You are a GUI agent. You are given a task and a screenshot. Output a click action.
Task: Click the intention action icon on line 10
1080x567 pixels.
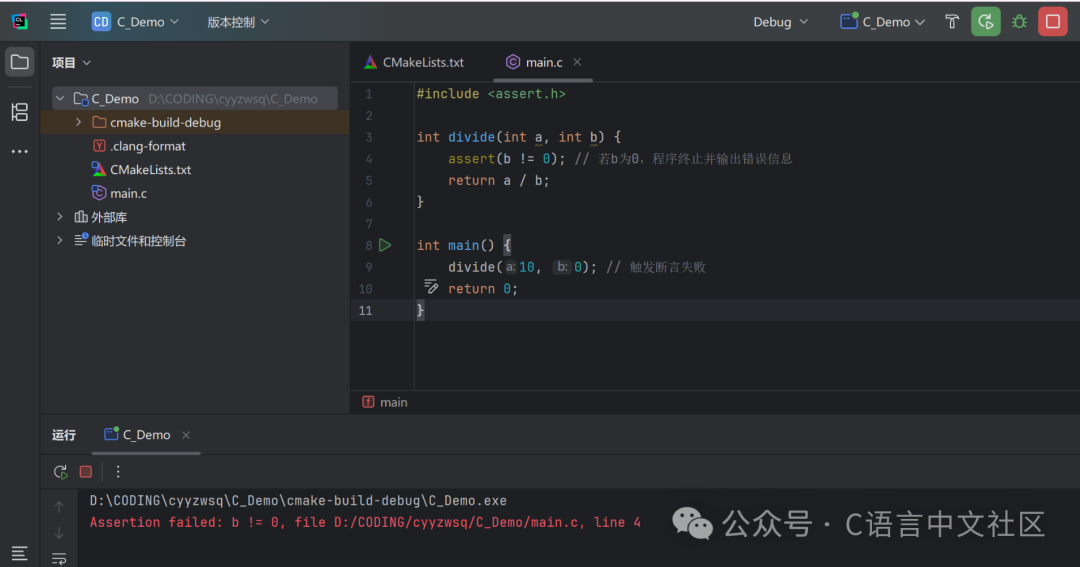tap(431, 286)
